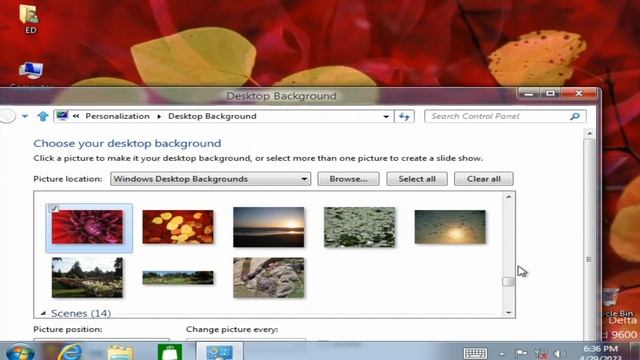Open the File Explorer taskbar icon

[120, 353]
